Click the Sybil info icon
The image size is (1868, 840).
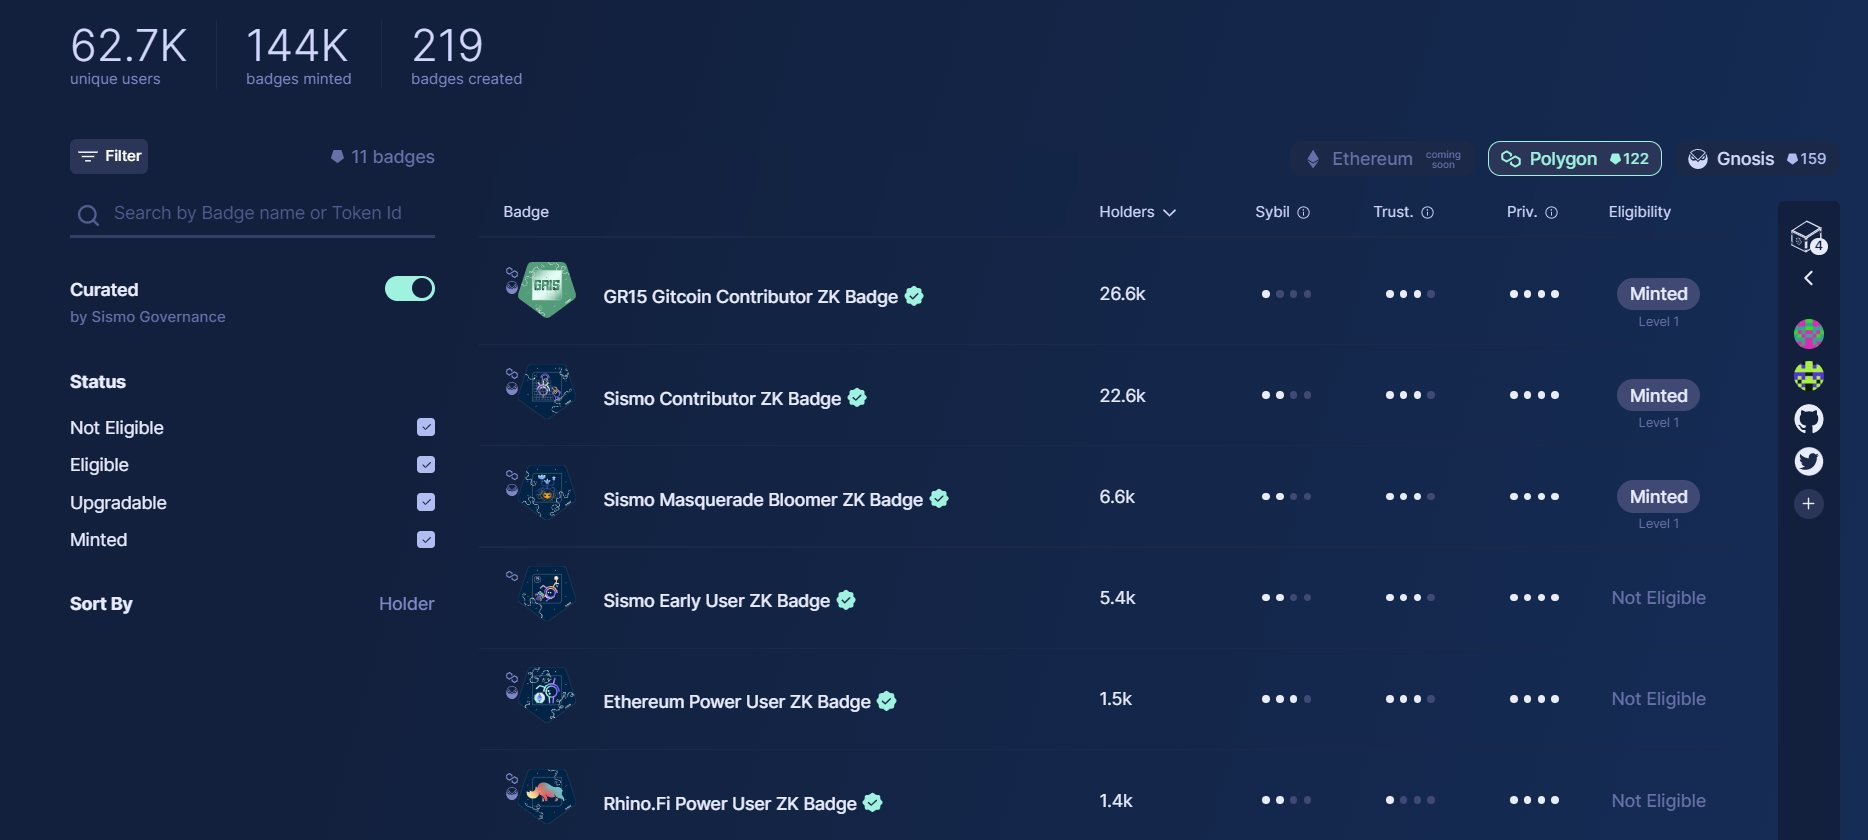(x=1303, y=213)
